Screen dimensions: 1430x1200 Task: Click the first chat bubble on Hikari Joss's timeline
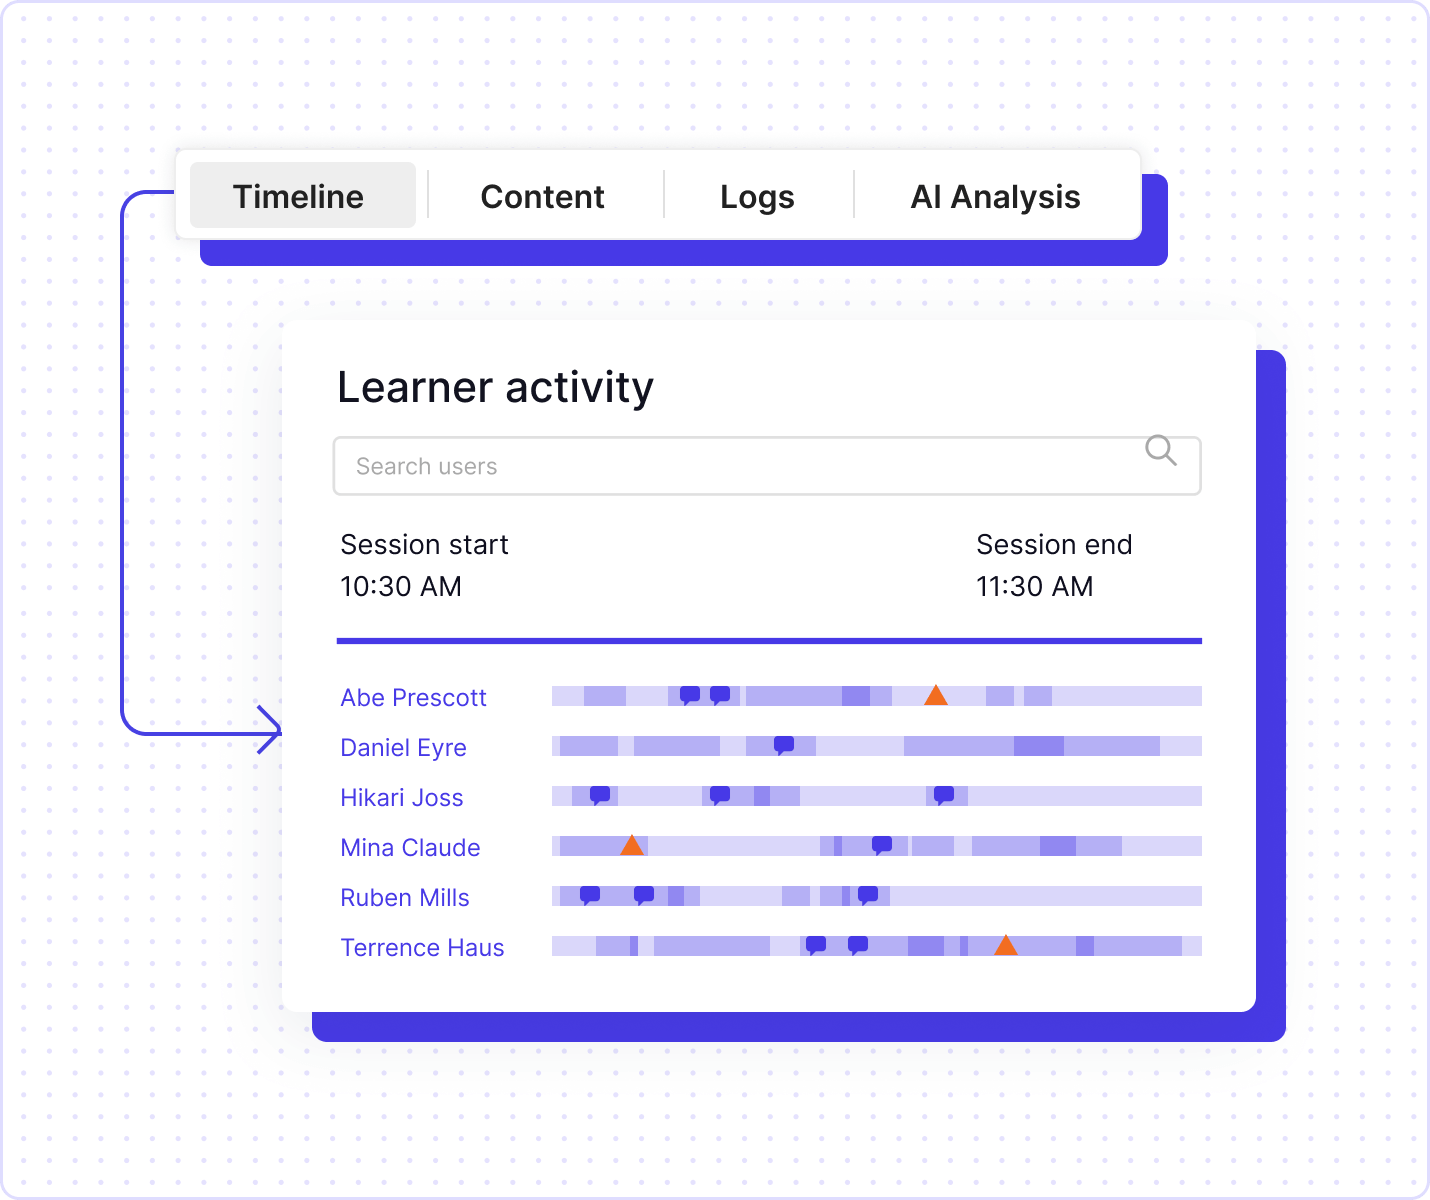(x=600, y=795)
